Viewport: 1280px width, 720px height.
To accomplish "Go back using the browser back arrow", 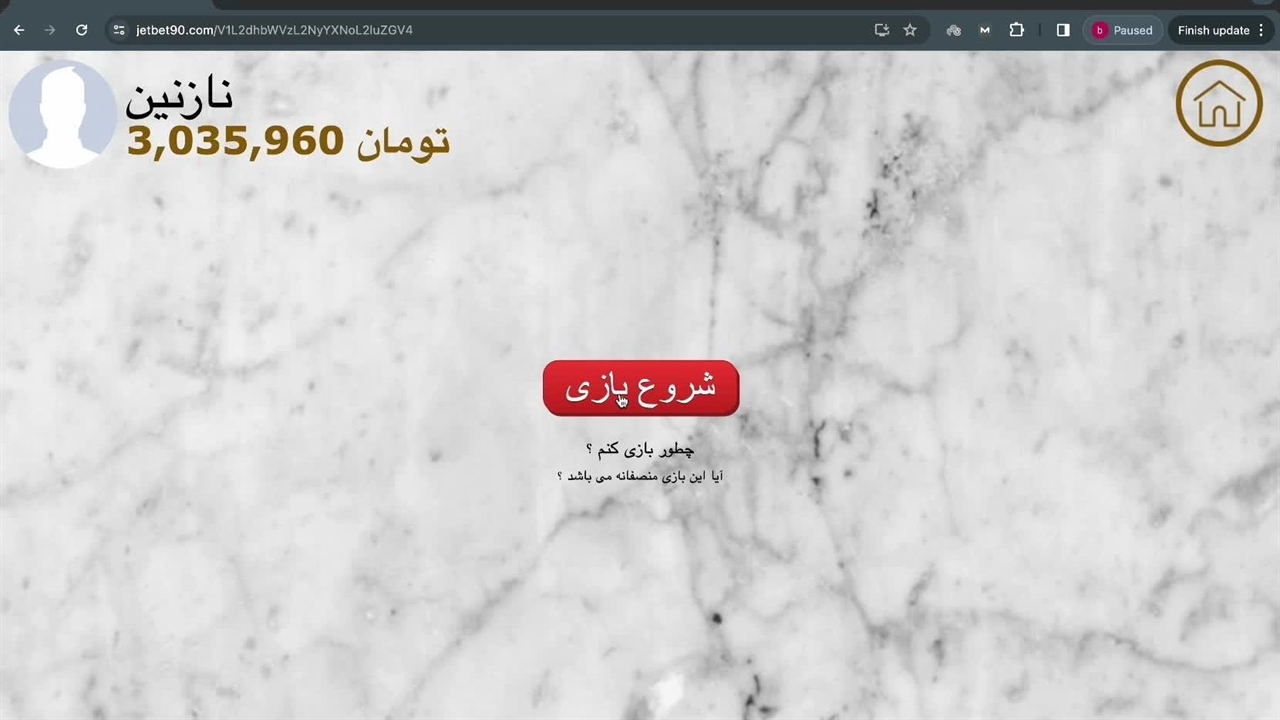I will tap(19, 30).
